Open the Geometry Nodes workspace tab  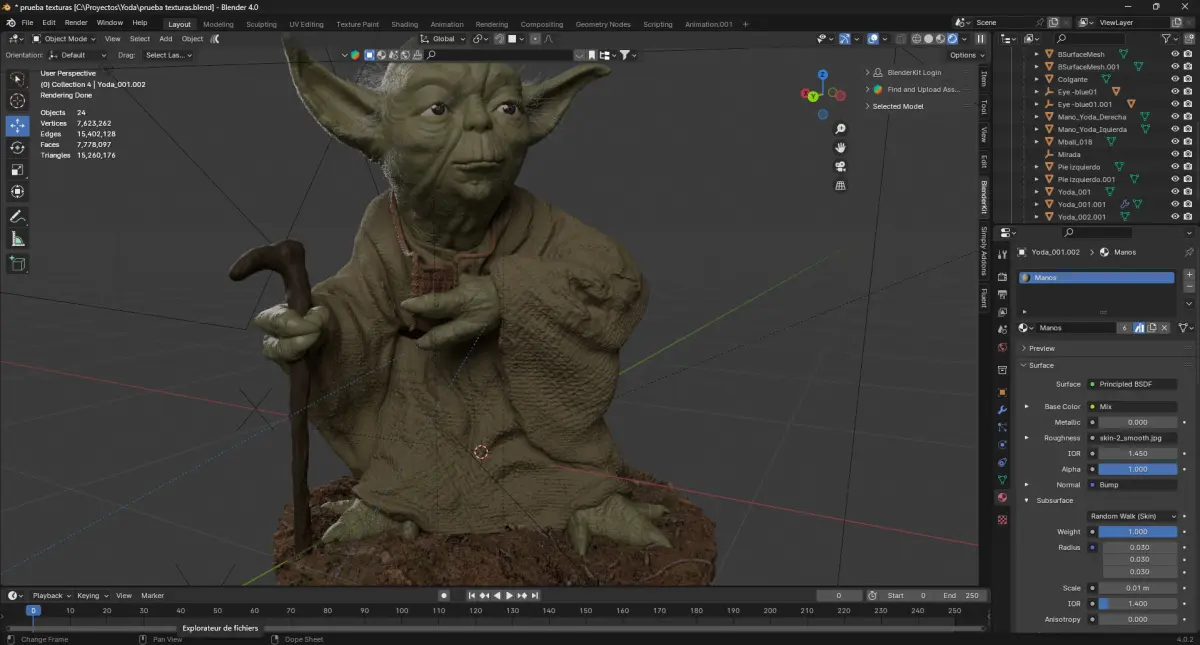[603, 24]
